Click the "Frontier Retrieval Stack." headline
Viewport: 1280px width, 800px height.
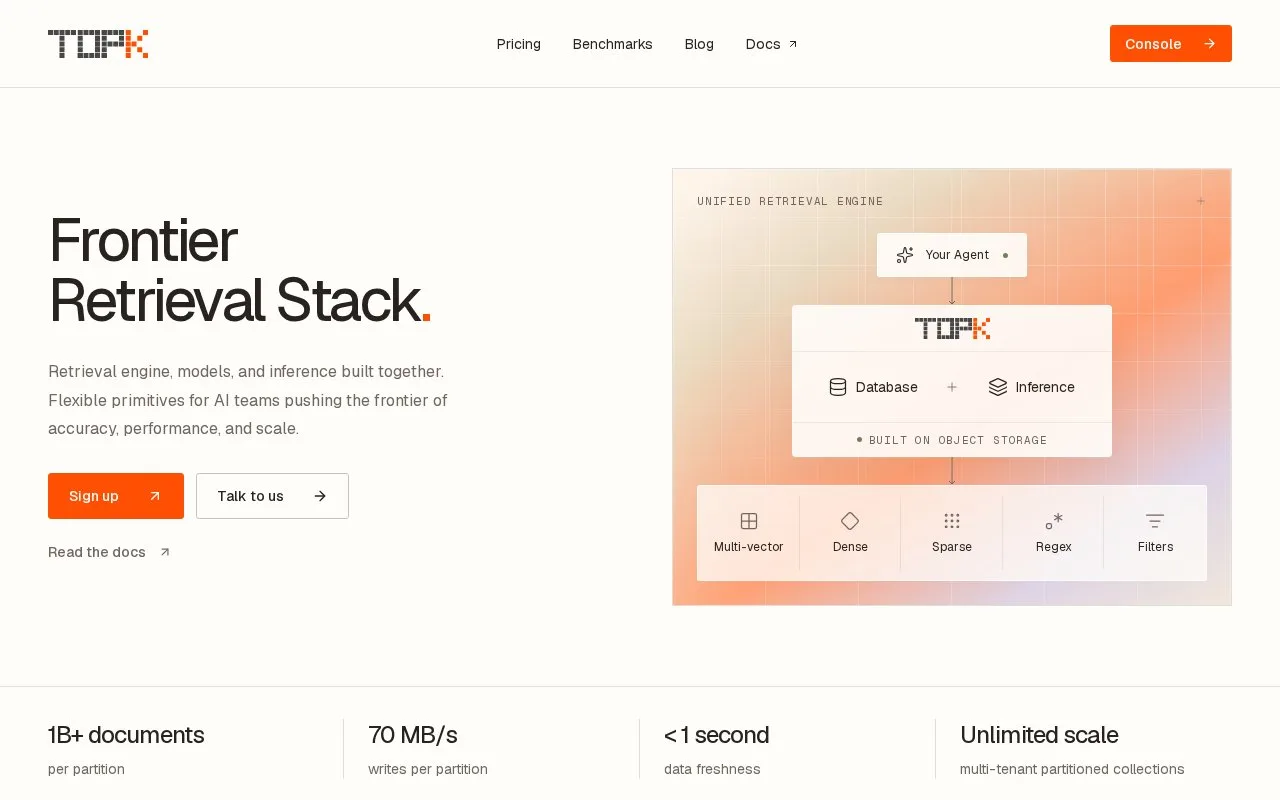tap(240, 270)
